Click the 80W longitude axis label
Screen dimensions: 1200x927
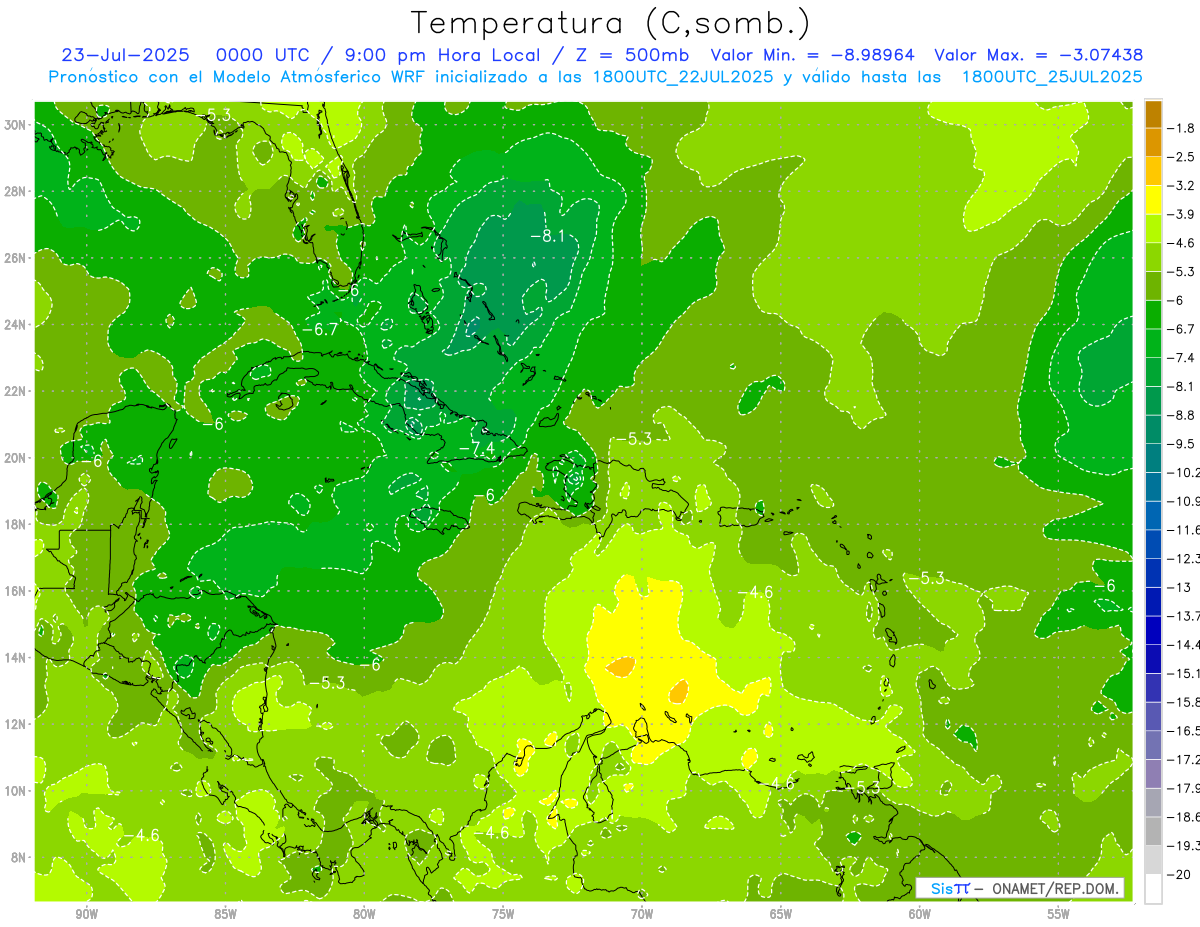click(x=364, y=914)
